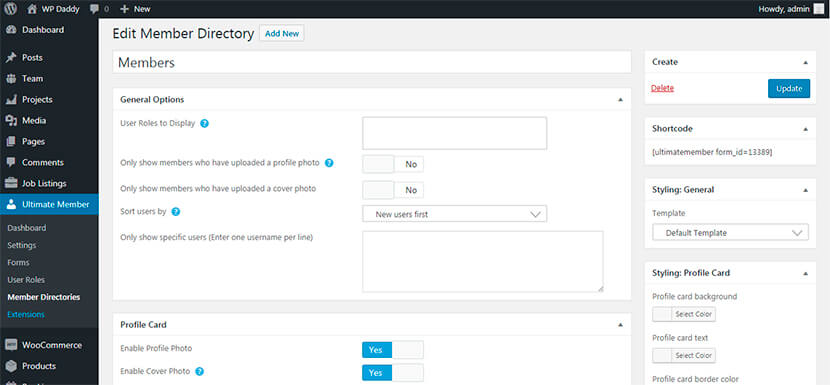Click the Projects chart icon in sidebar
This screenshot has width=830, height=385.
tap(11, 100)
